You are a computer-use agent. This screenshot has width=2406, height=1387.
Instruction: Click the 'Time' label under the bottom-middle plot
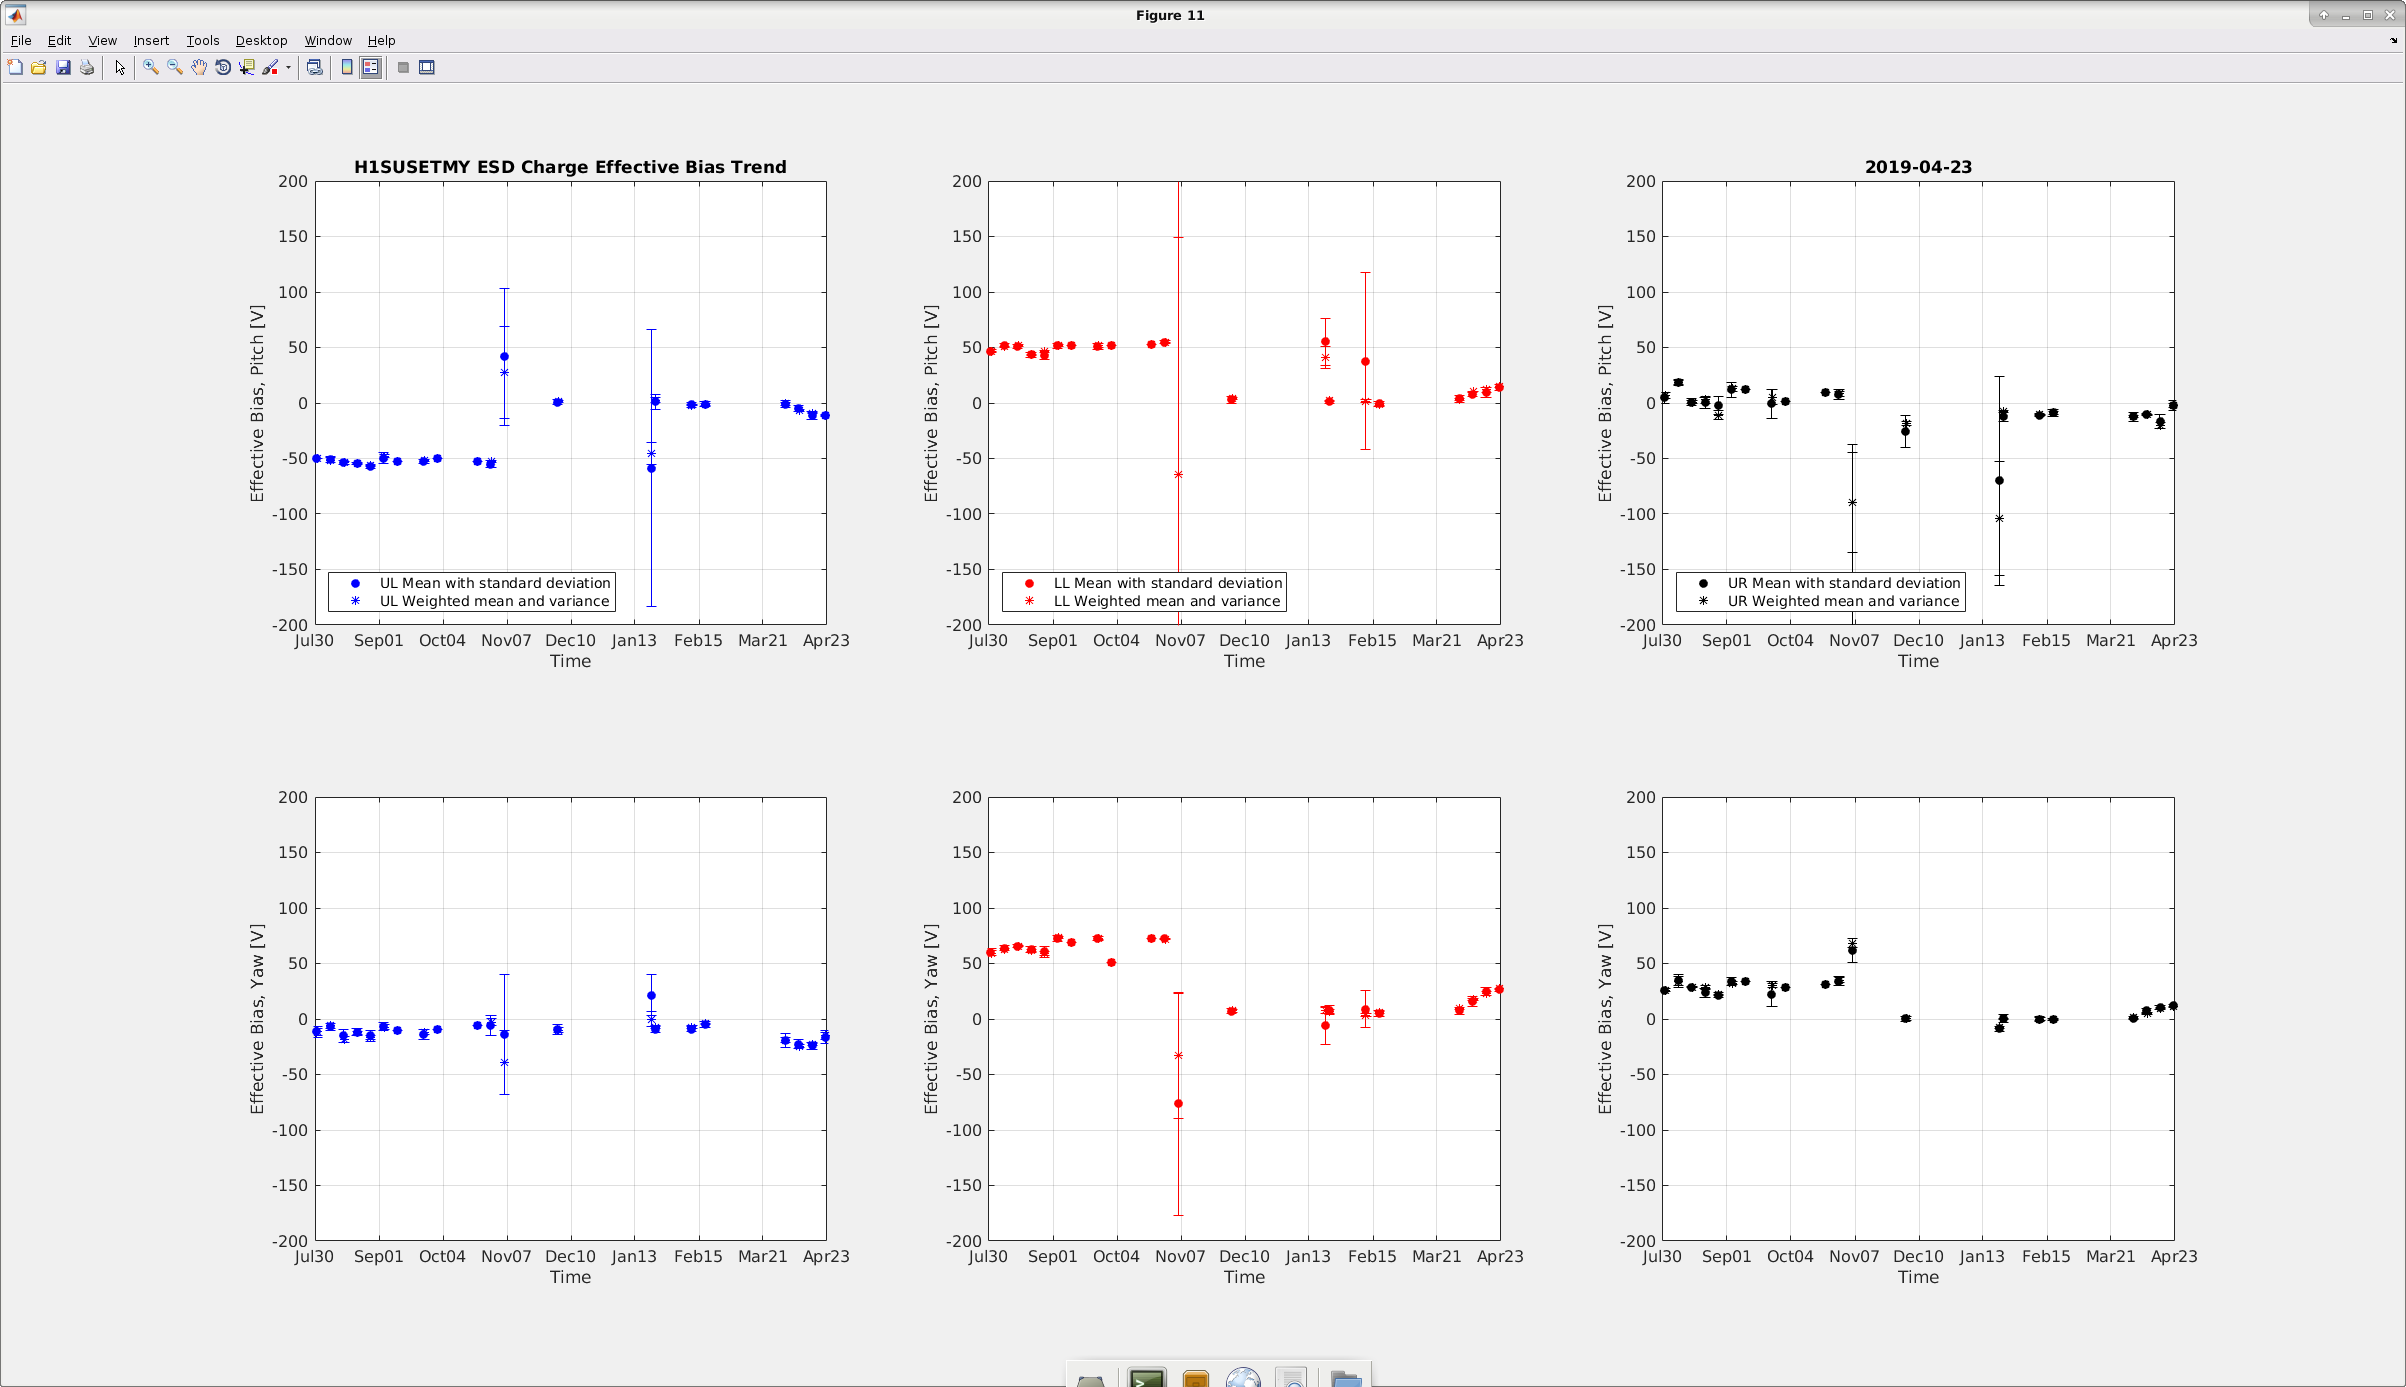coord(1244,1277)
